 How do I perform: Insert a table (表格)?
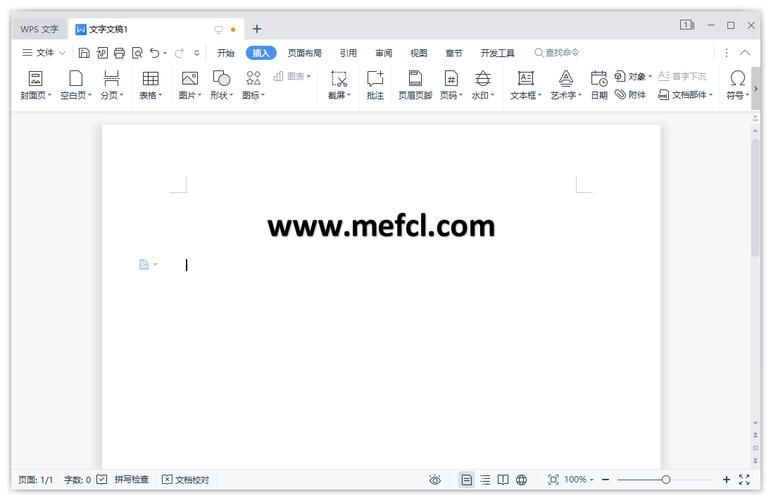click(x=150, y=85)
